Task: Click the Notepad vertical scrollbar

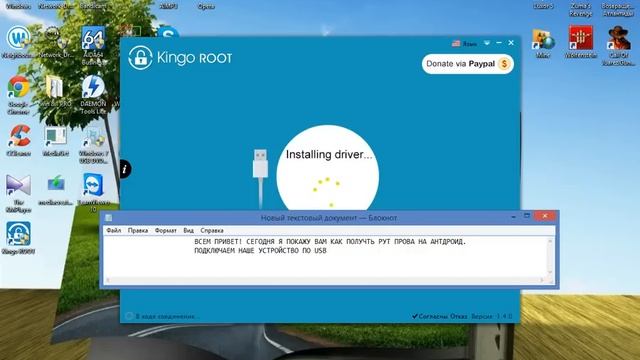Action: pyautogui.click(x=550, y=256)
